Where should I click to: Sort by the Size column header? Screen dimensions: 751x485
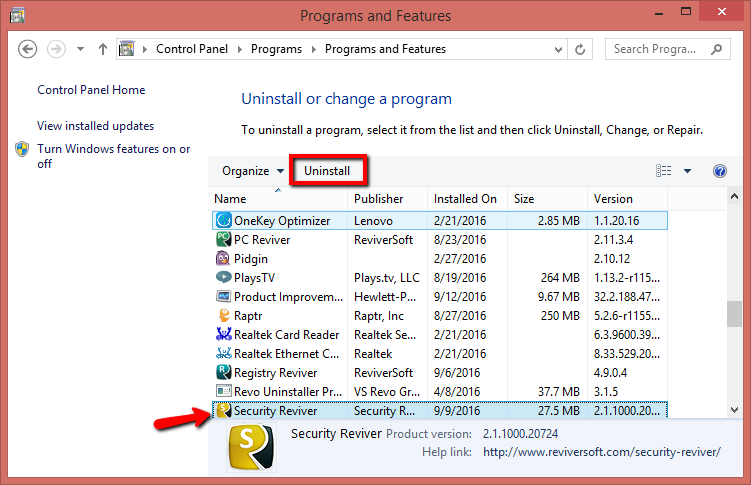547,199
